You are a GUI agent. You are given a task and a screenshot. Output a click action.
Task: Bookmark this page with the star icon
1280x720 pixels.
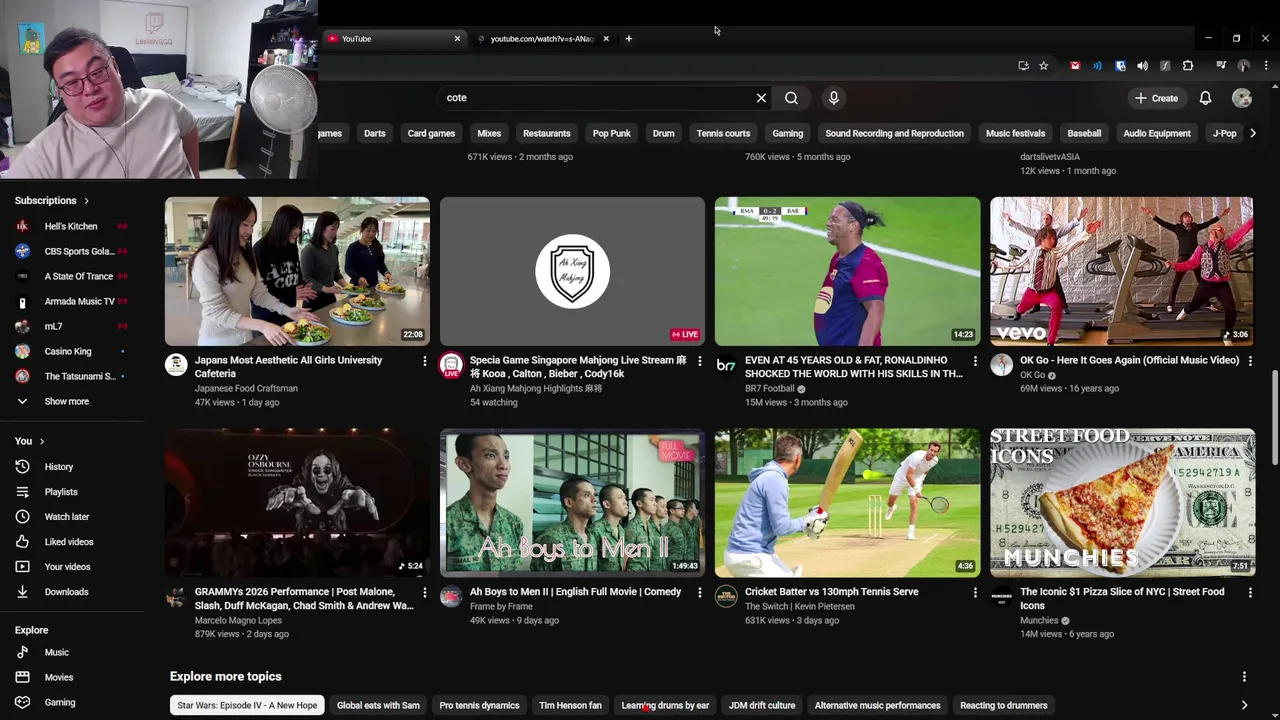point(1043,66)
